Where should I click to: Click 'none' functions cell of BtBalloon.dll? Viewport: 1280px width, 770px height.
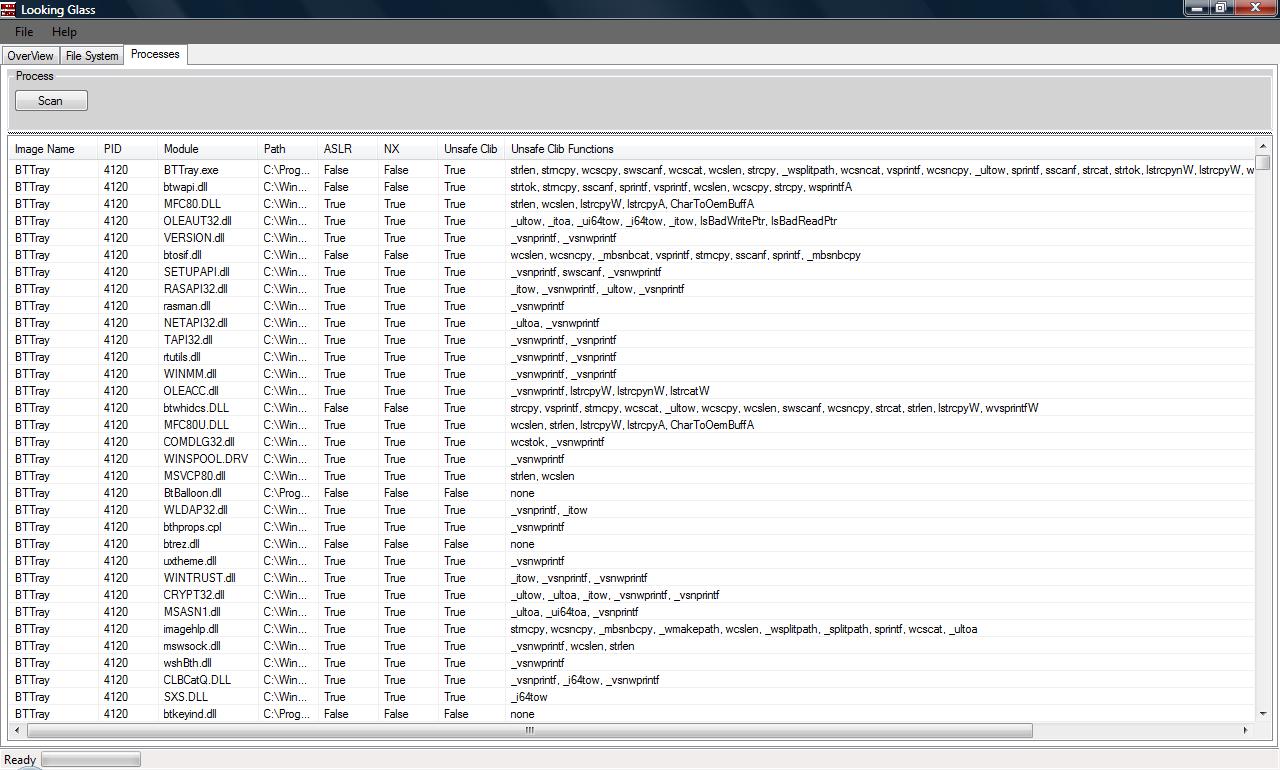pyautogui.click(x=522, y=493)
